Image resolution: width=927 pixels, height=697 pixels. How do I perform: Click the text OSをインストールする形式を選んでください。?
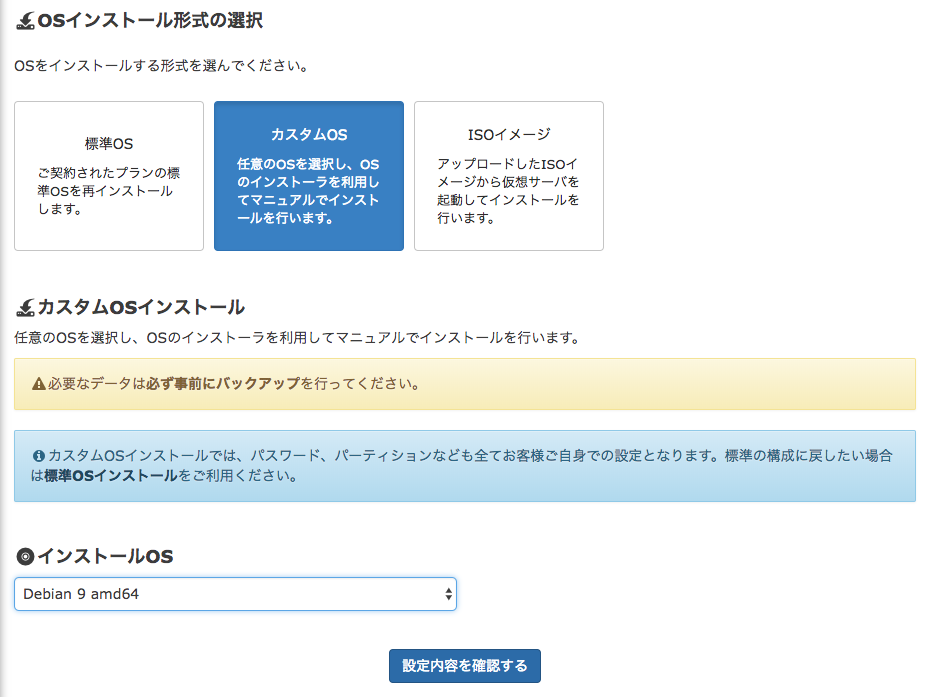pos(161,66)
